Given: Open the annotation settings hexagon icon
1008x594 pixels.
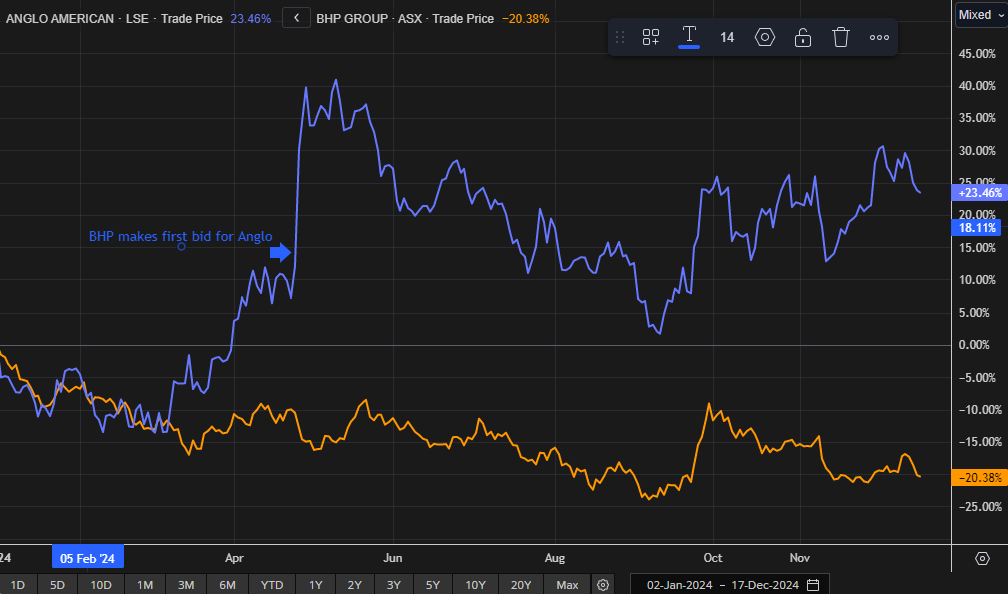Looking at the screenshot, I should 765,37.
